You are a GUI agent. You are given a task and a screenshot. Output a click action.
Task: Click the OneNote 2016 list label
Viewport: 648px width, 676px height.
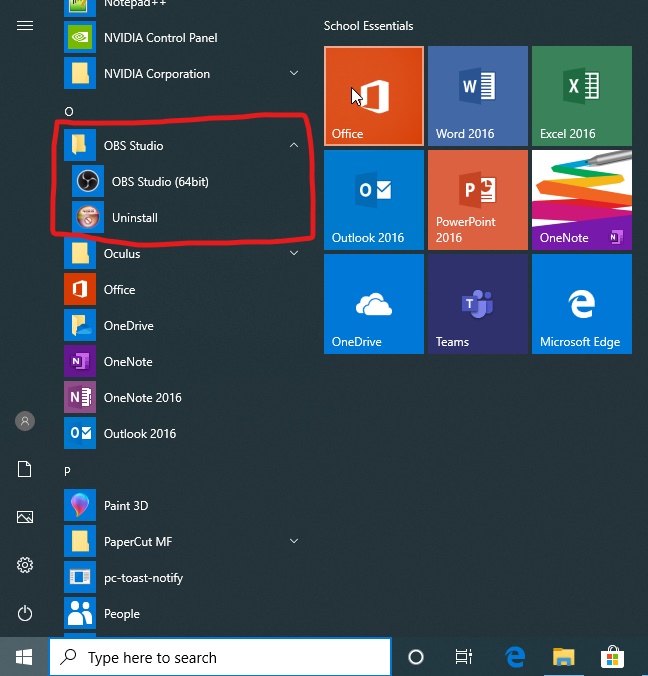(143, 397)
